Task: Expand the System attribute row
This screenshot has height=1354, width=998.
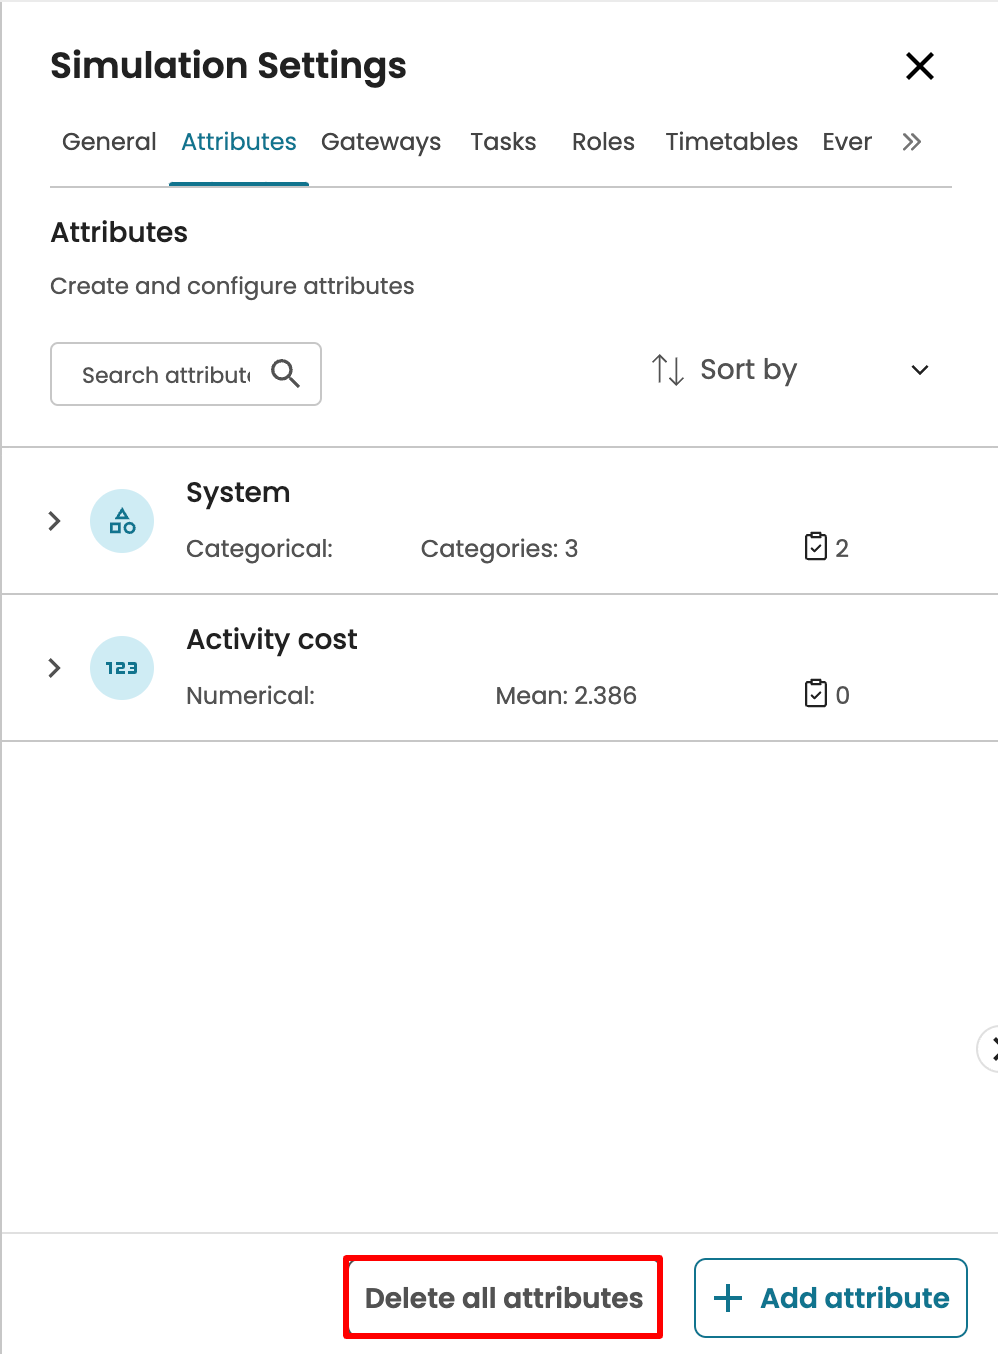Action: 55,521
